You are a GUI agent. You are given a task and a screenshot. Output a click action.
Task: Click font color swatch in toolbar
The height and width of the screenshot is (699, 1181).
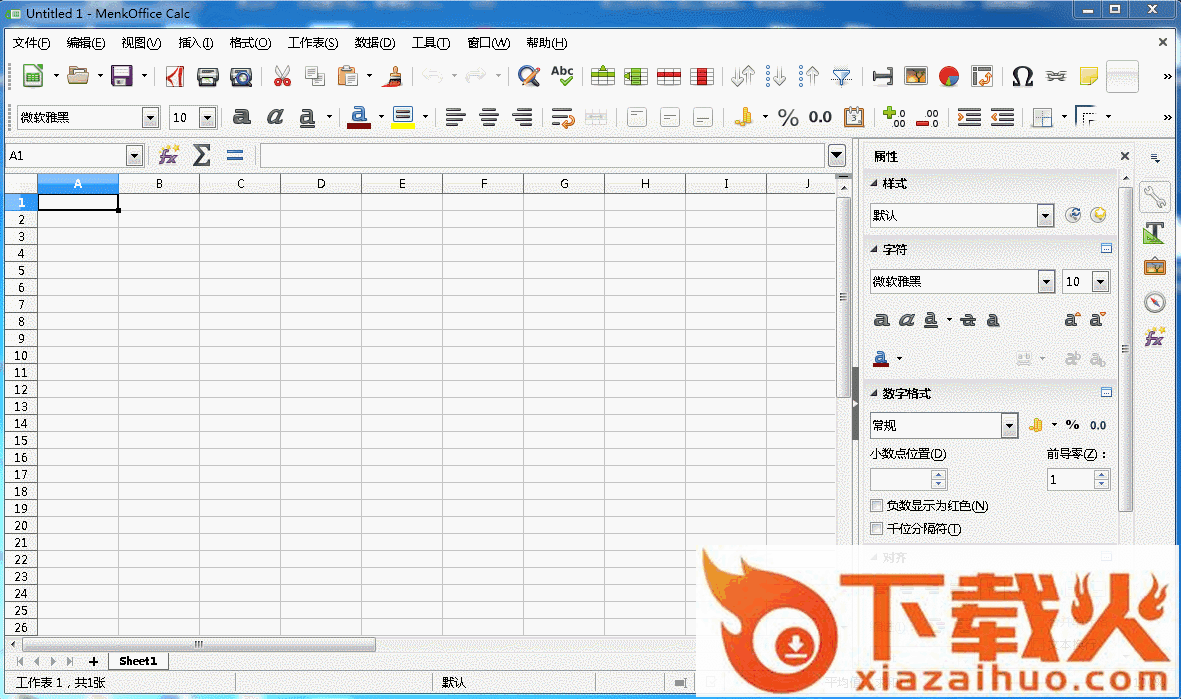click(x=359, y=118)
